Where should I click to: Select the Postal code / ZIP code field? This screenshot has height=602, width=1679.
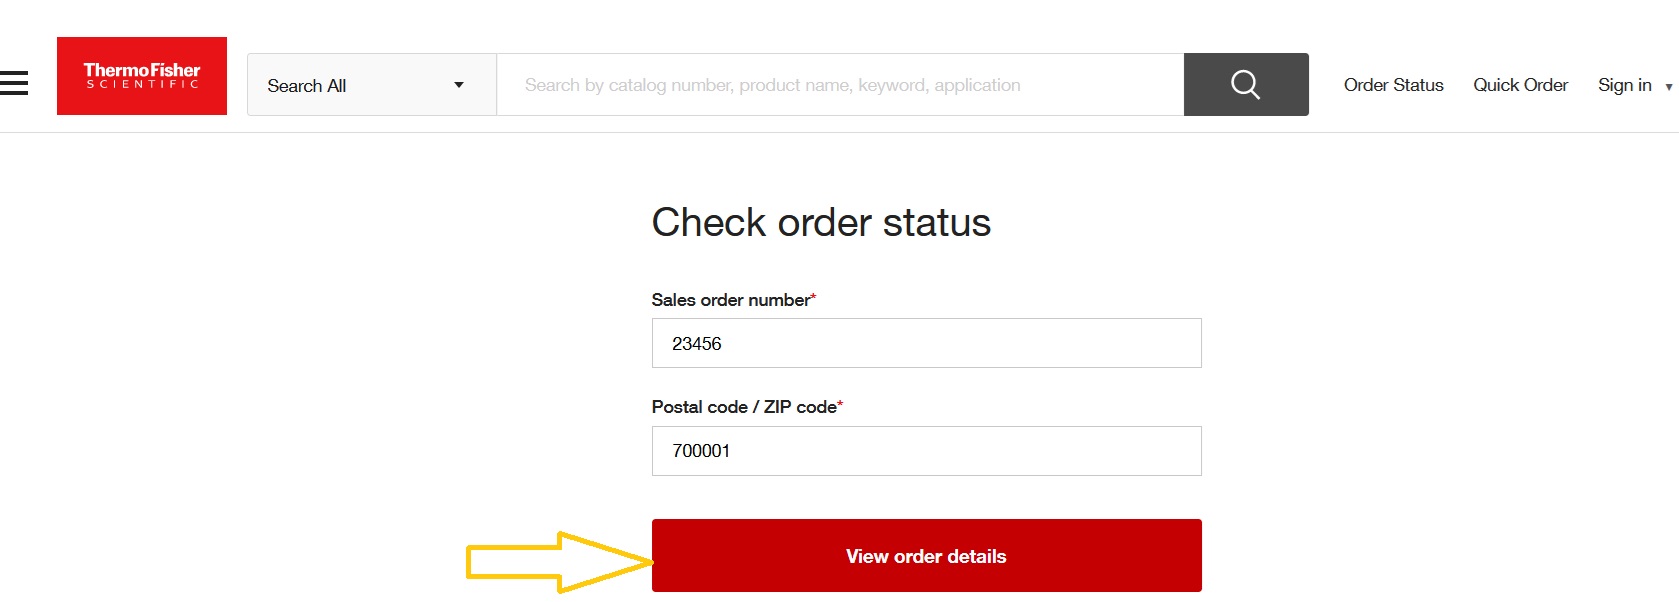point(926,451)
